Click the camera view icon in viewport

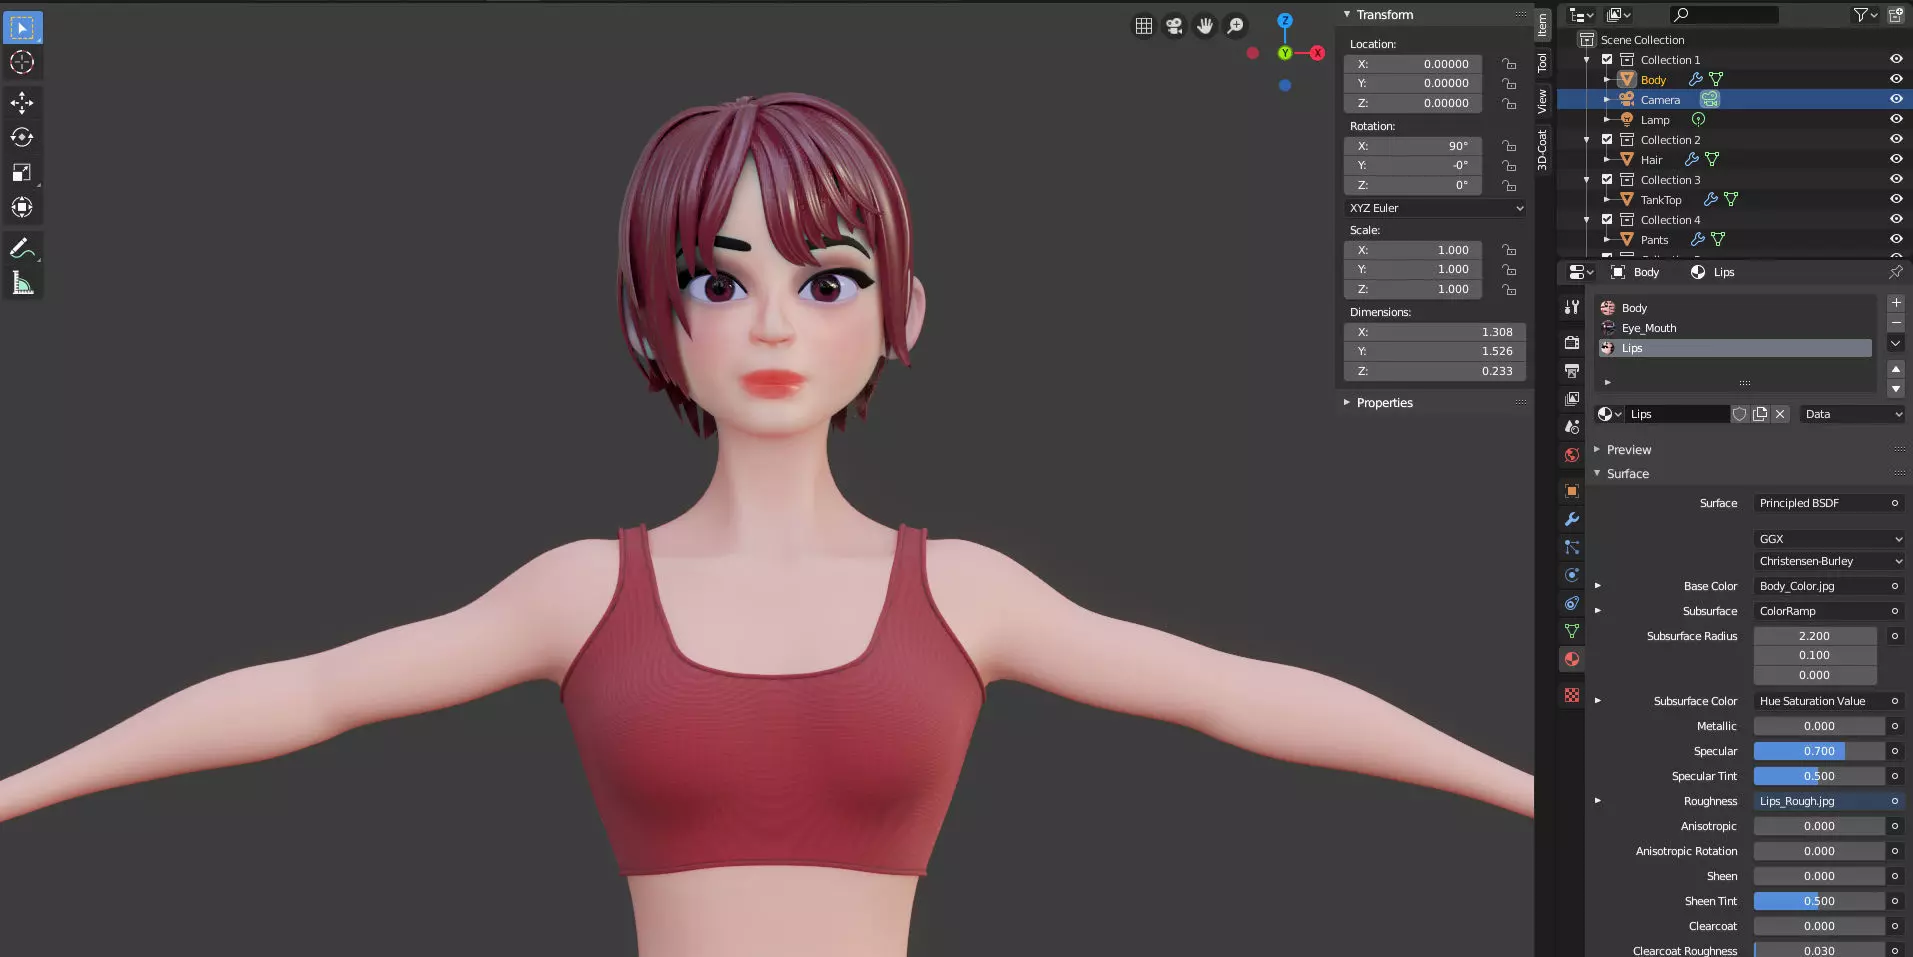1174,26
